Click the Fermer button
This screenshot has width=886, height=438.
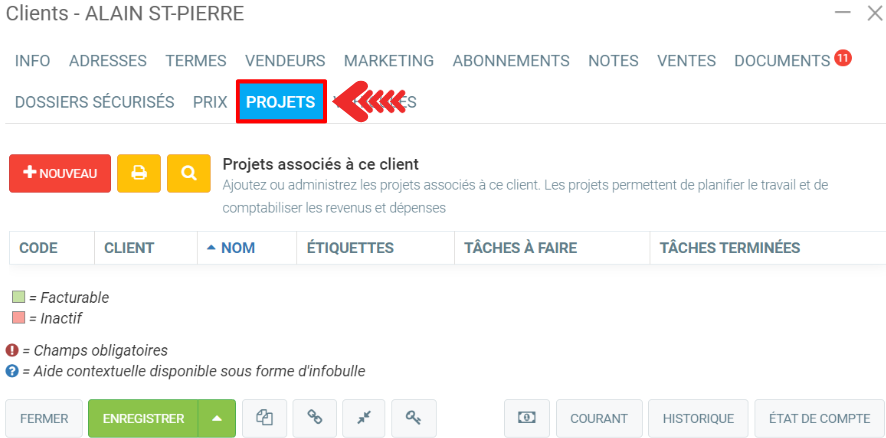pos(44,418)
